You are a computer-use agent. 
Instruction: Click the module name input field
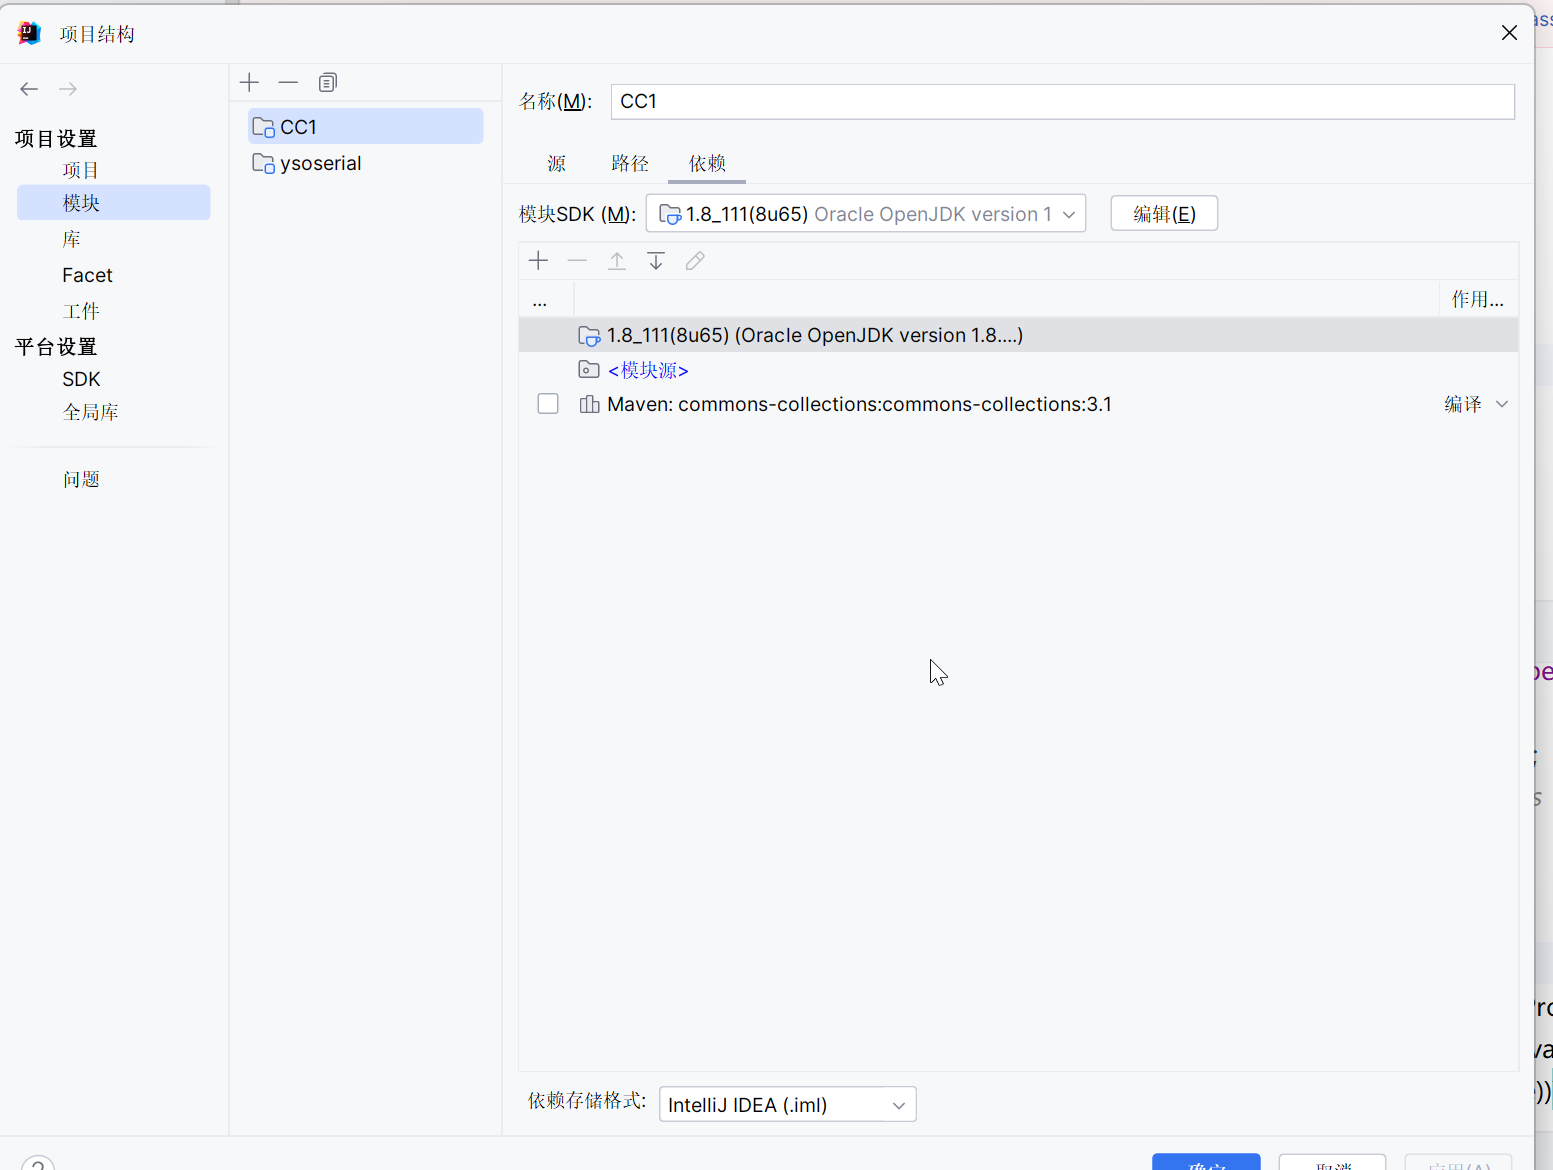pos(1062,102)
